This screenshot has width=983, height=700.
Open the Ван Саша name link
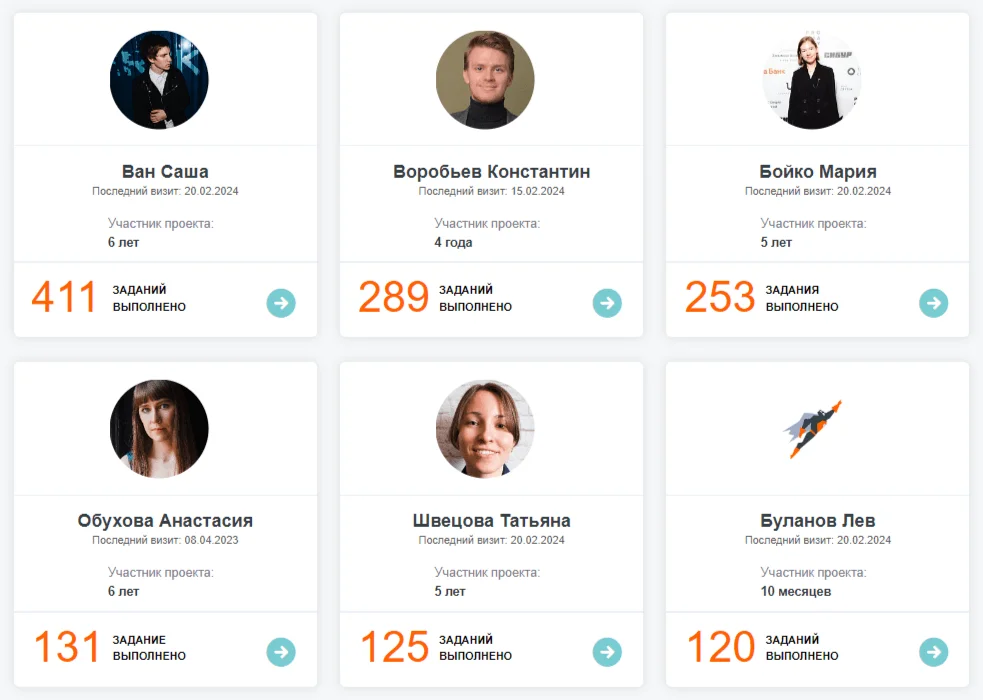pos(165,172)
